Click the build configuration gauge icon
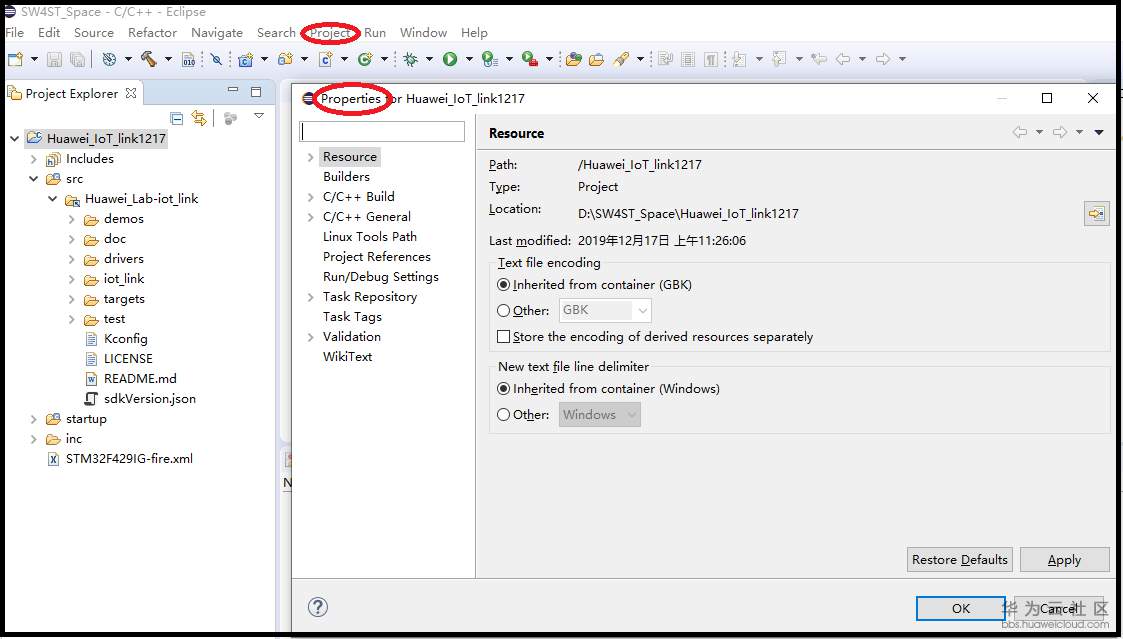 109,59
